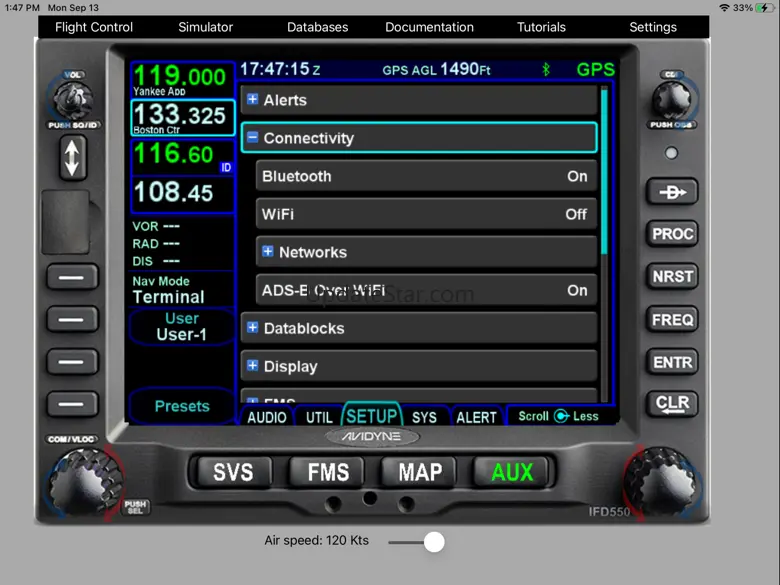
Task: Tap the FREQ button
Action: click(672, 319)
